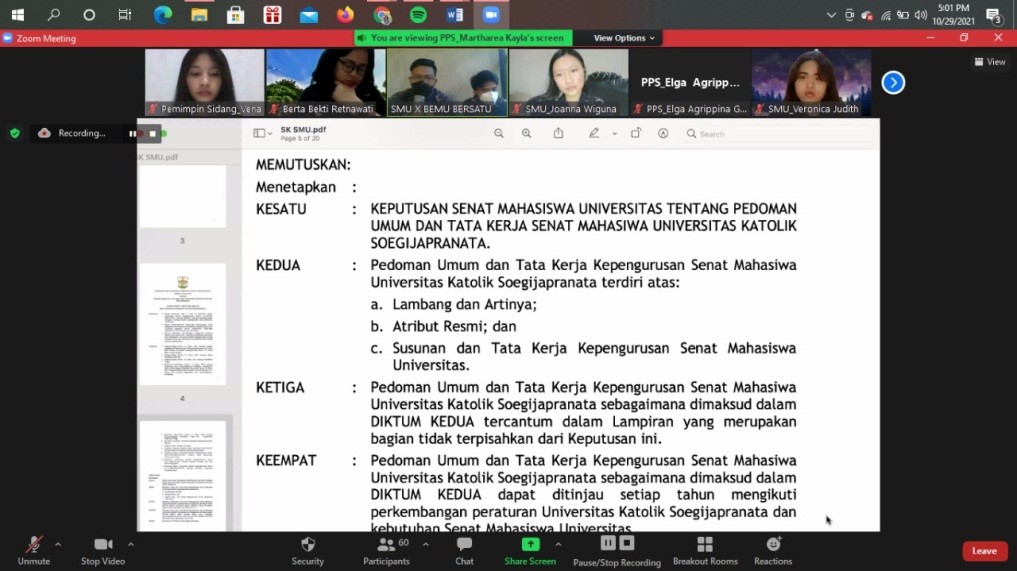Viewport: 1017px width, 571px height.
Task: Unmute the microphone in Zoom
Action: (x=34, y=551)
